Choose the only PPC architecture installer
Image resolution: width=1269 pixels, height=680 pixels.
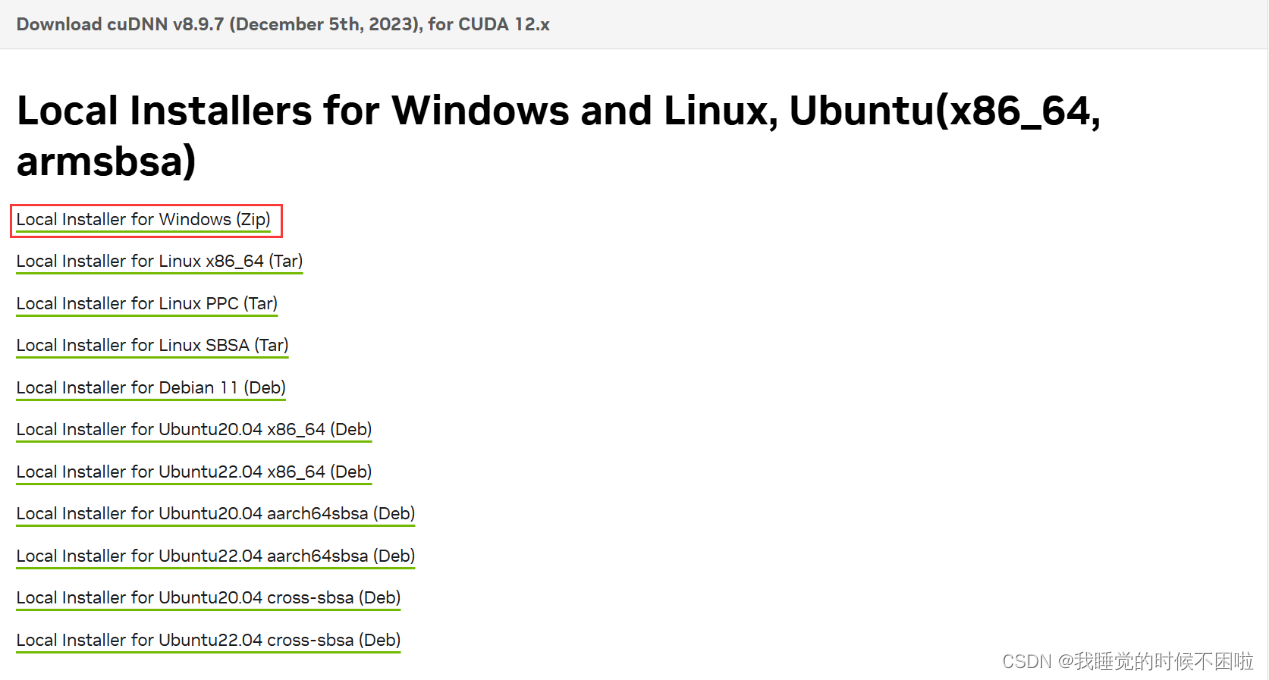click(x=147, y=303)
